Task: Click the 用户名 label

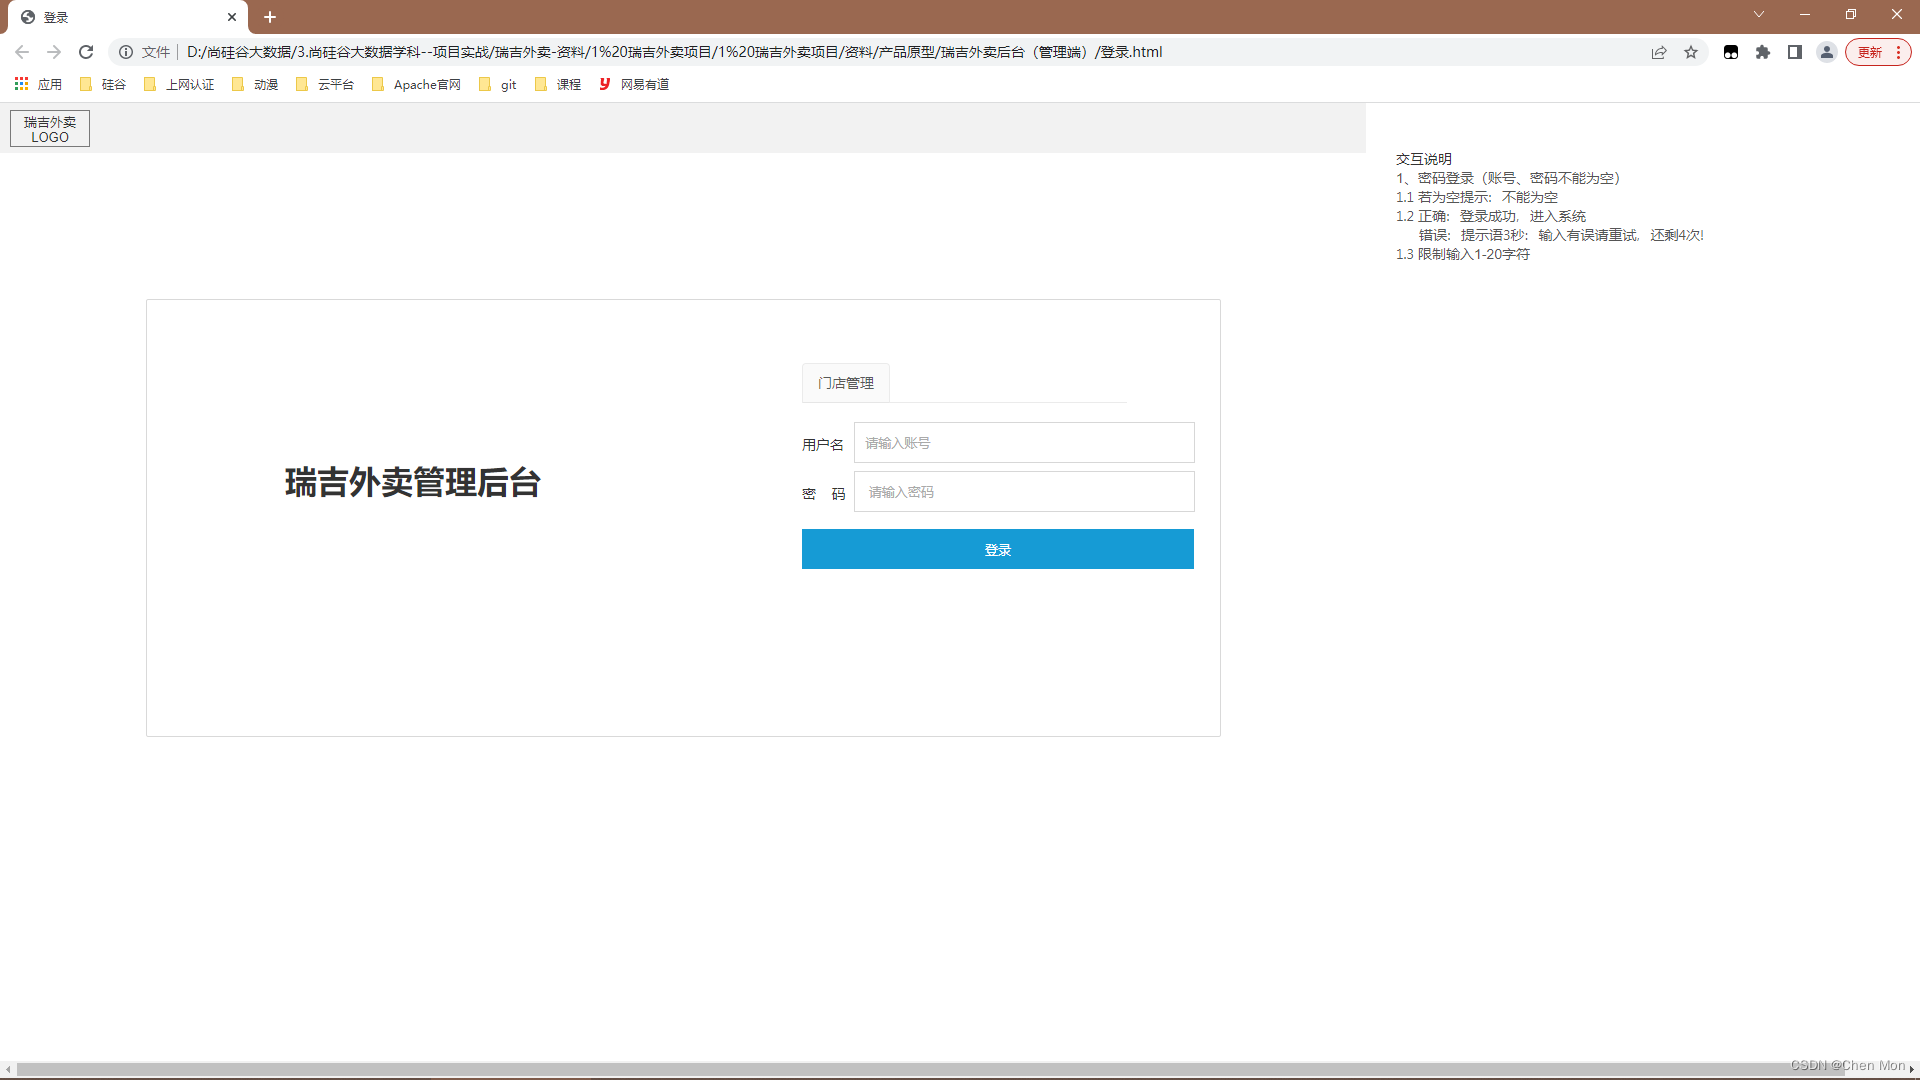Action: tap(823, 445)
